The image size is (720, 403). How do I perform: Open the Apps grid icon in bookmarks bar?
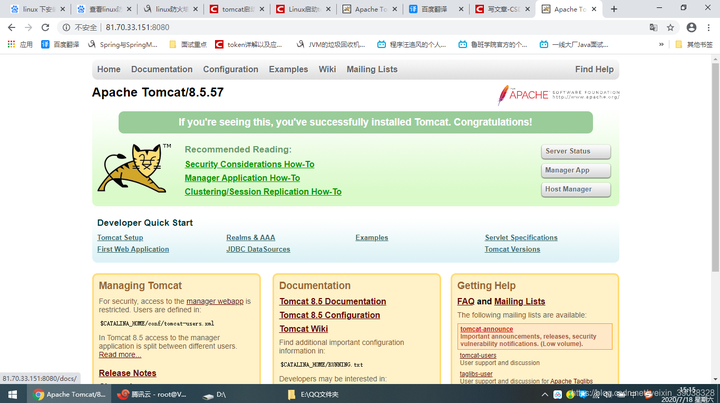coord(11,45)
